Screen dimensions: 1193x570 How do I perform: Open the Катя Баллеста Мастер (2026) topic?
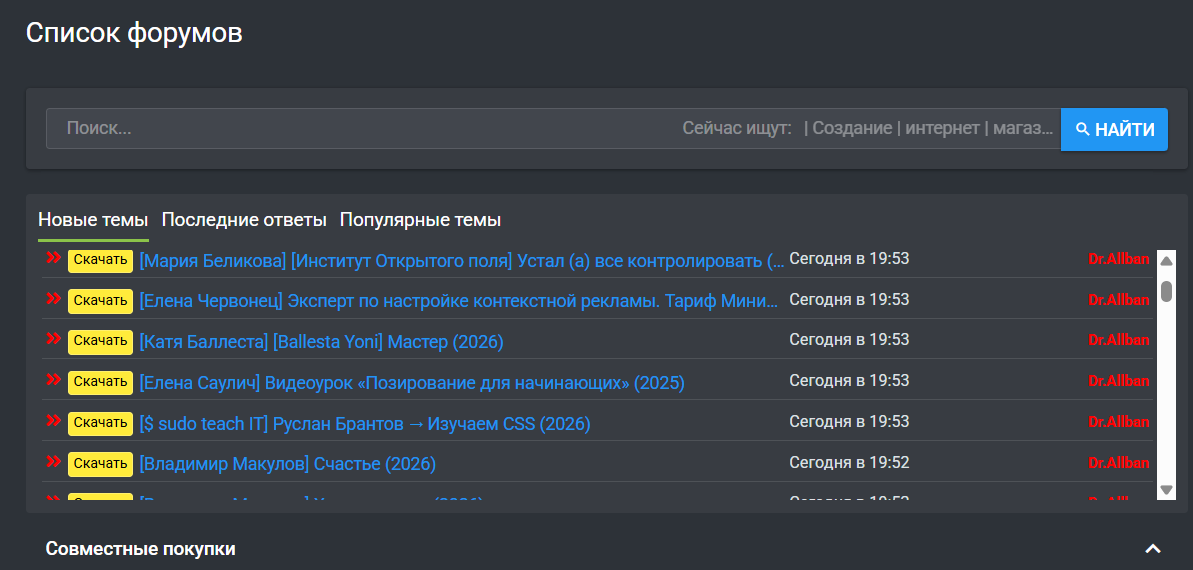point(321,342)
